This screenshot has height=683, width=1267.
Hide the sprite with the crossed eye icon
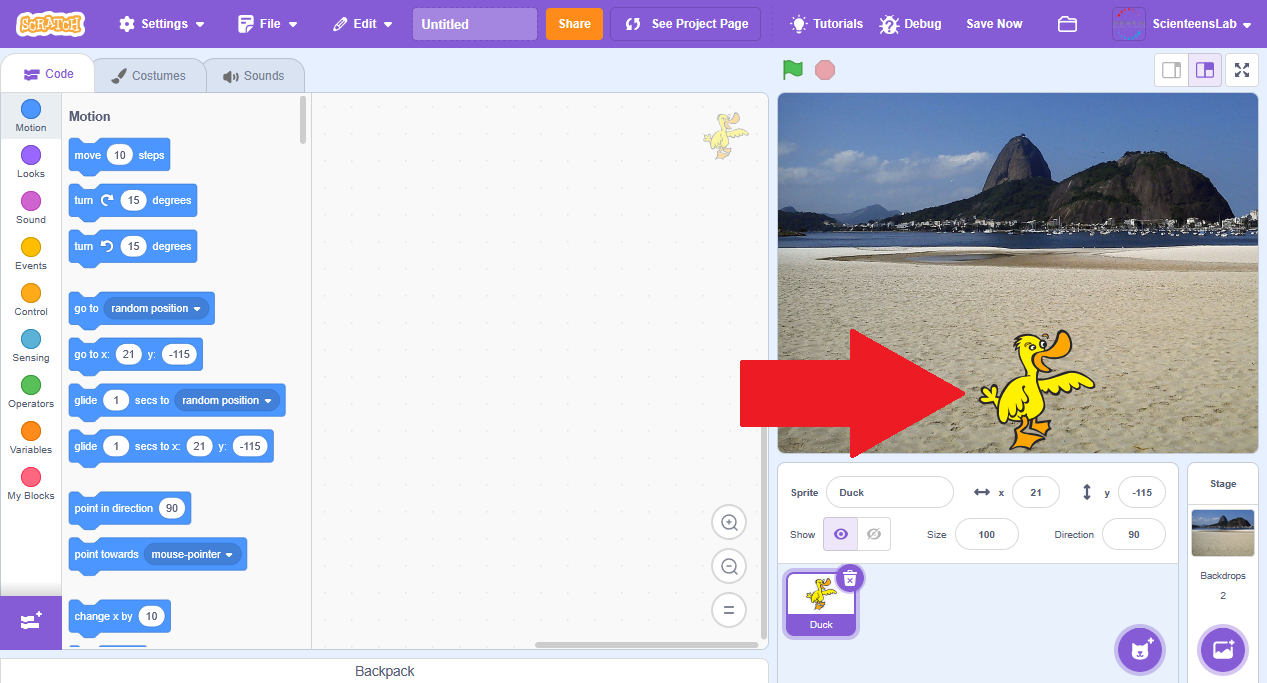[x=873, y=534]
